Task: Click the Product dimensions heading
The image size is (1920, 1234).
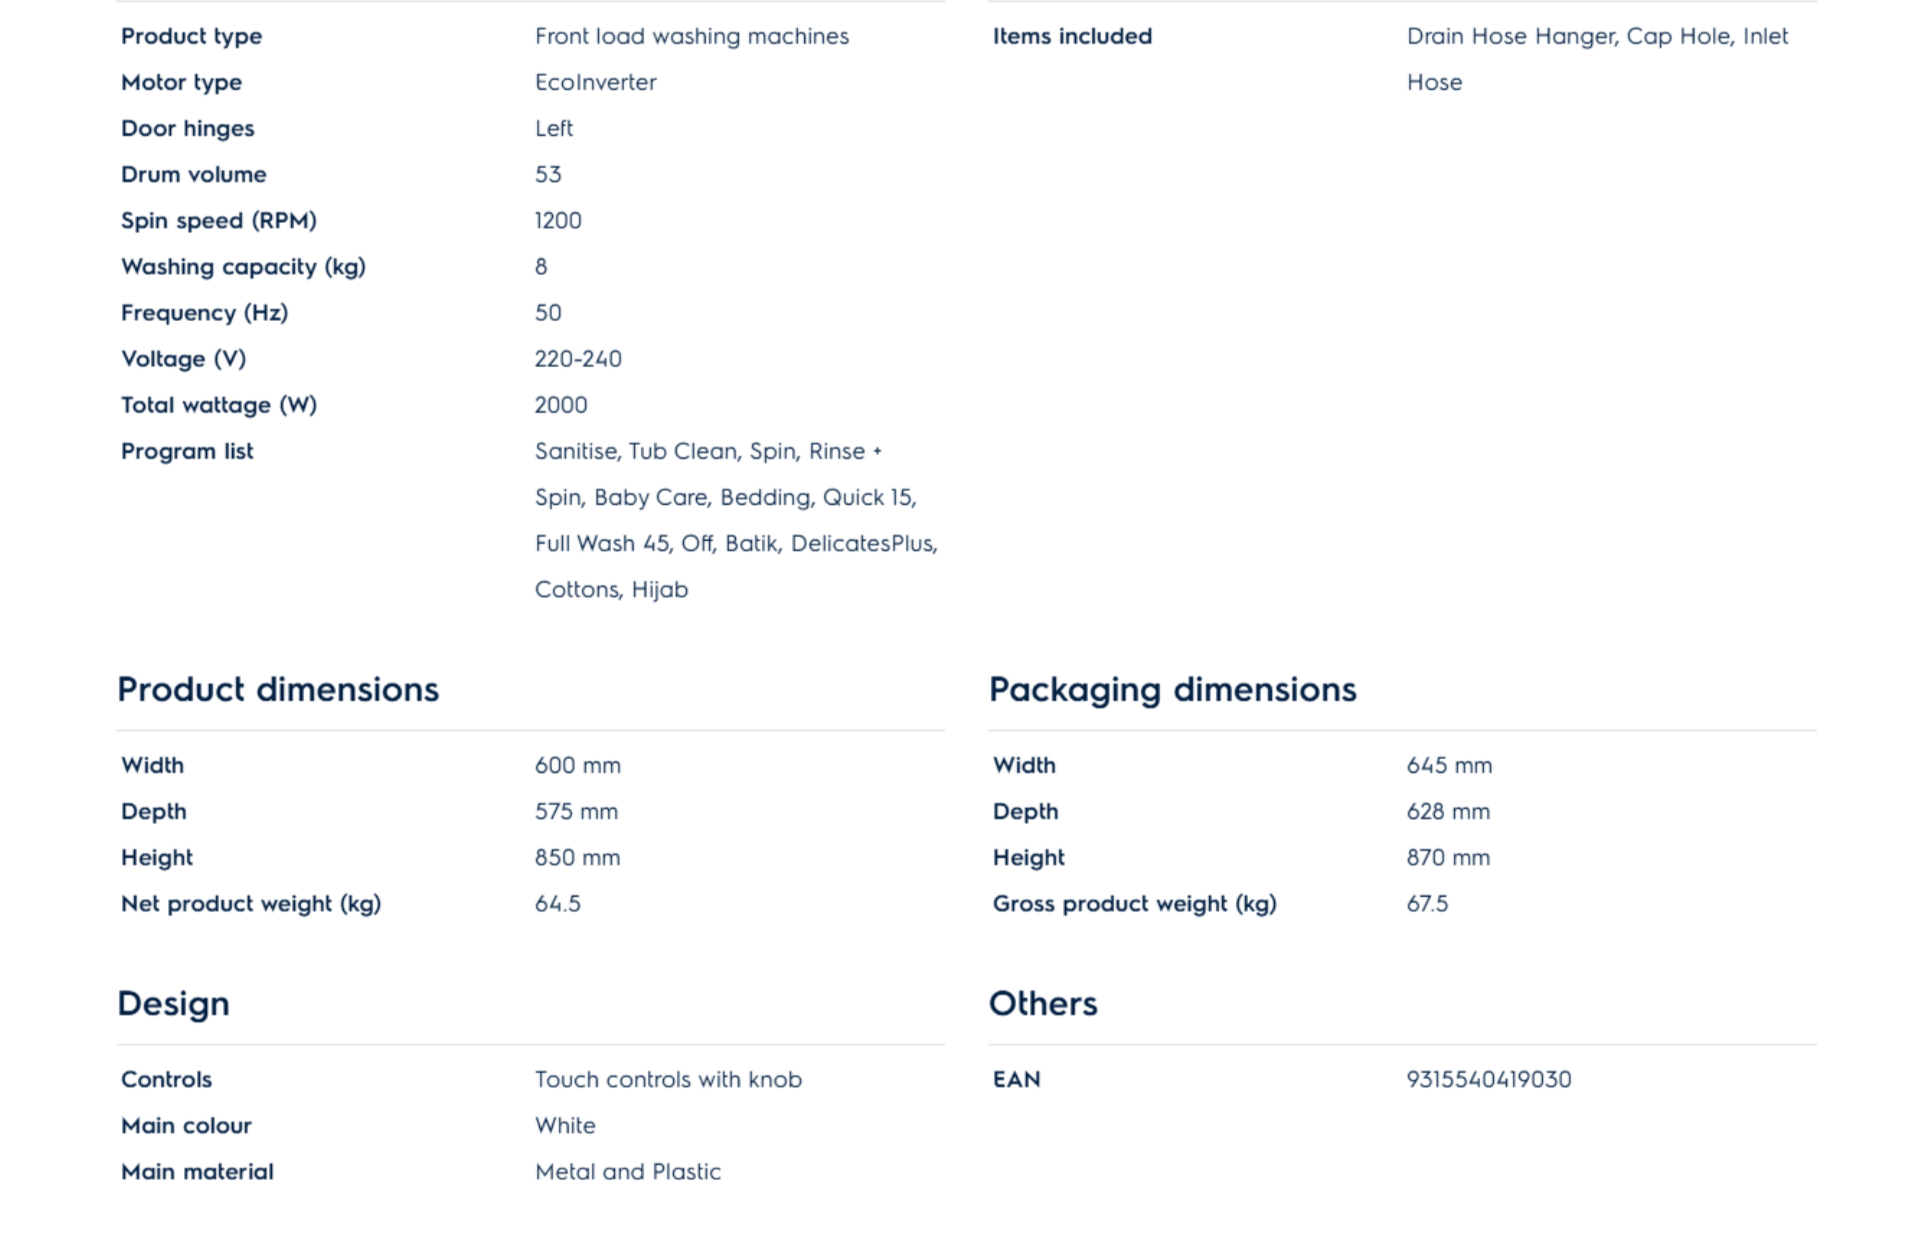Action: [x=278, y=690]
